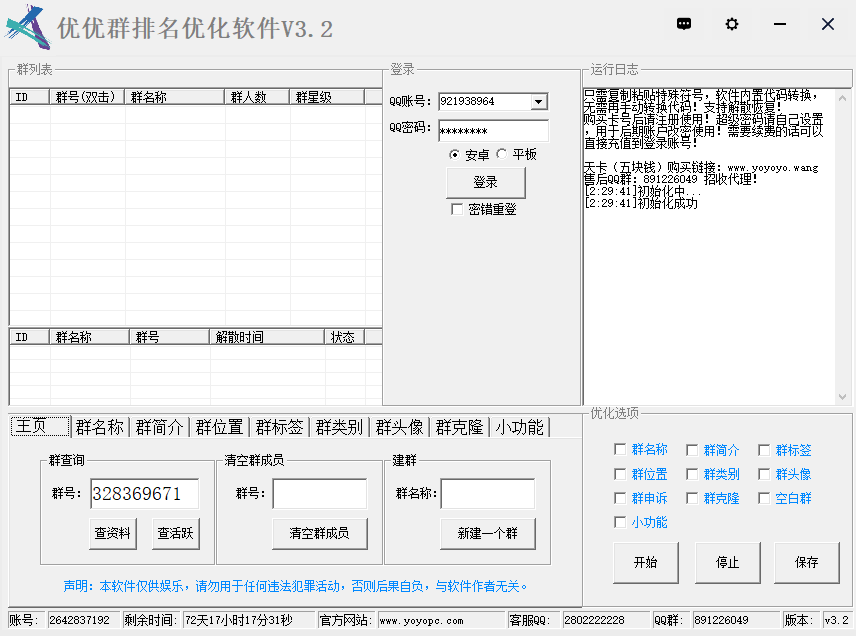Check the 群名称 optimization option

pyautogui.click(x=620, y=450)
